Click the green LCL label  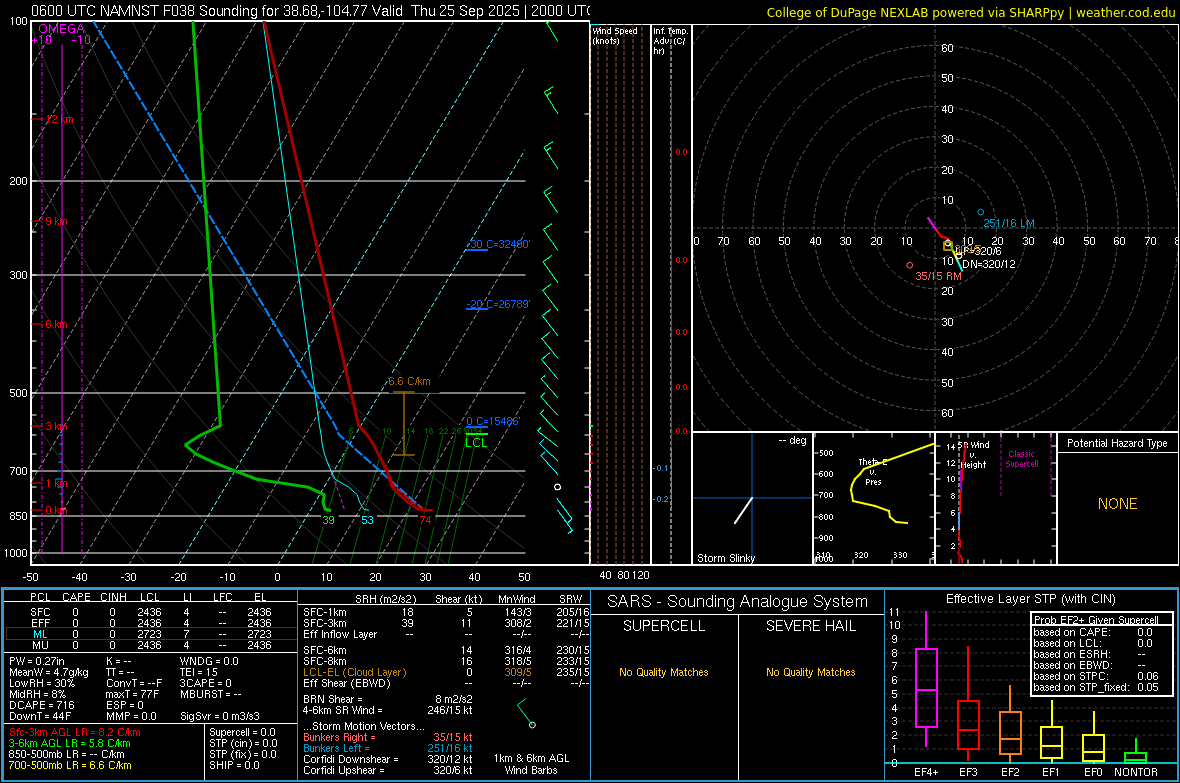476,443
